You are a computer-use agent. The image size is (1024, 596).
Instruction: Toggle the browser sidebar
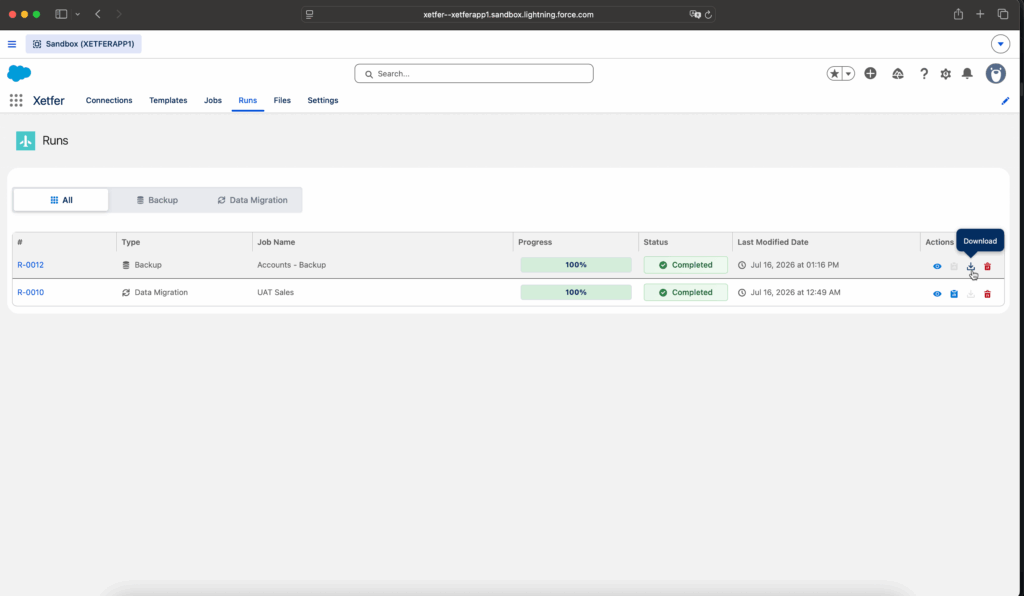coord(61,14)
